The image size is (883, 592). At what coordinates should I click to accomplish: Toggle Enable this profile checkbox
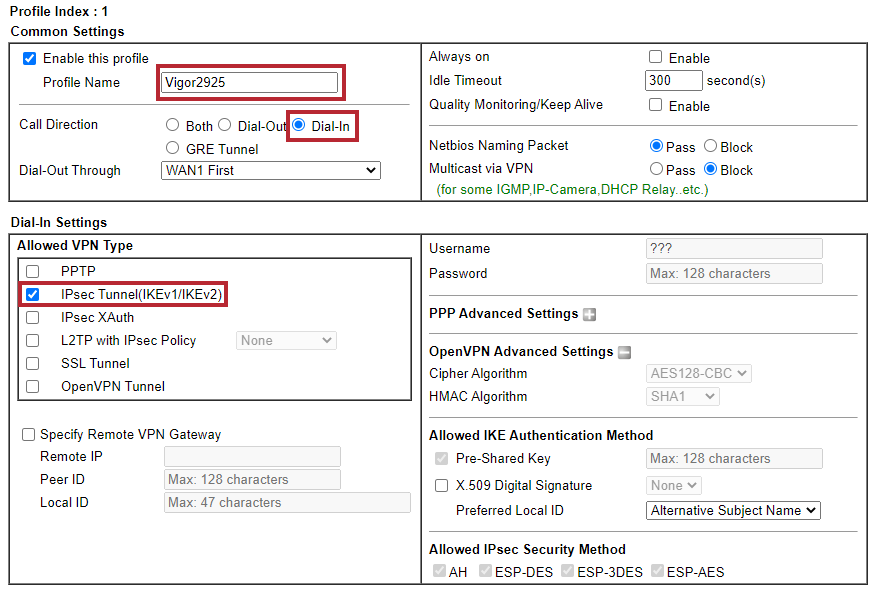(29, 59)
